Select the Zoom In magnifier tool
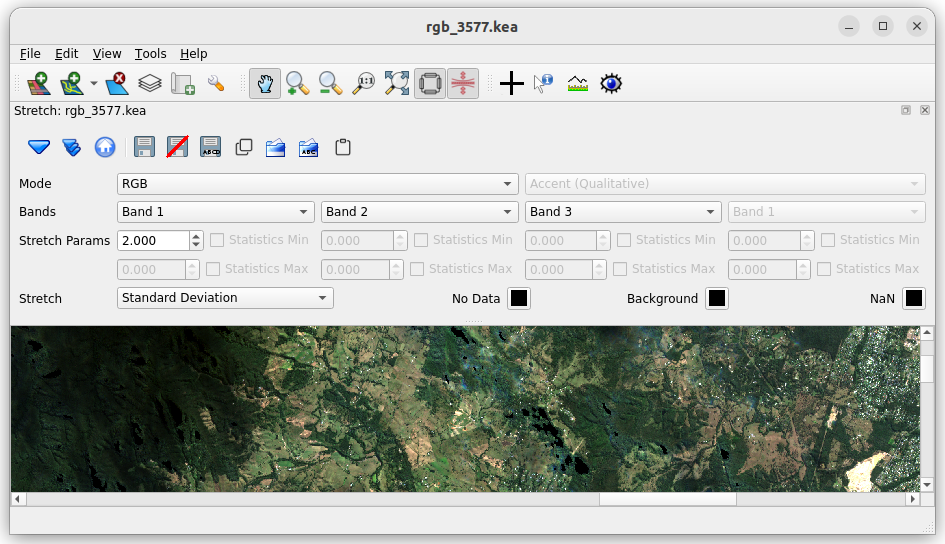Viewport: 945px width, 544px height. point(297,84)
